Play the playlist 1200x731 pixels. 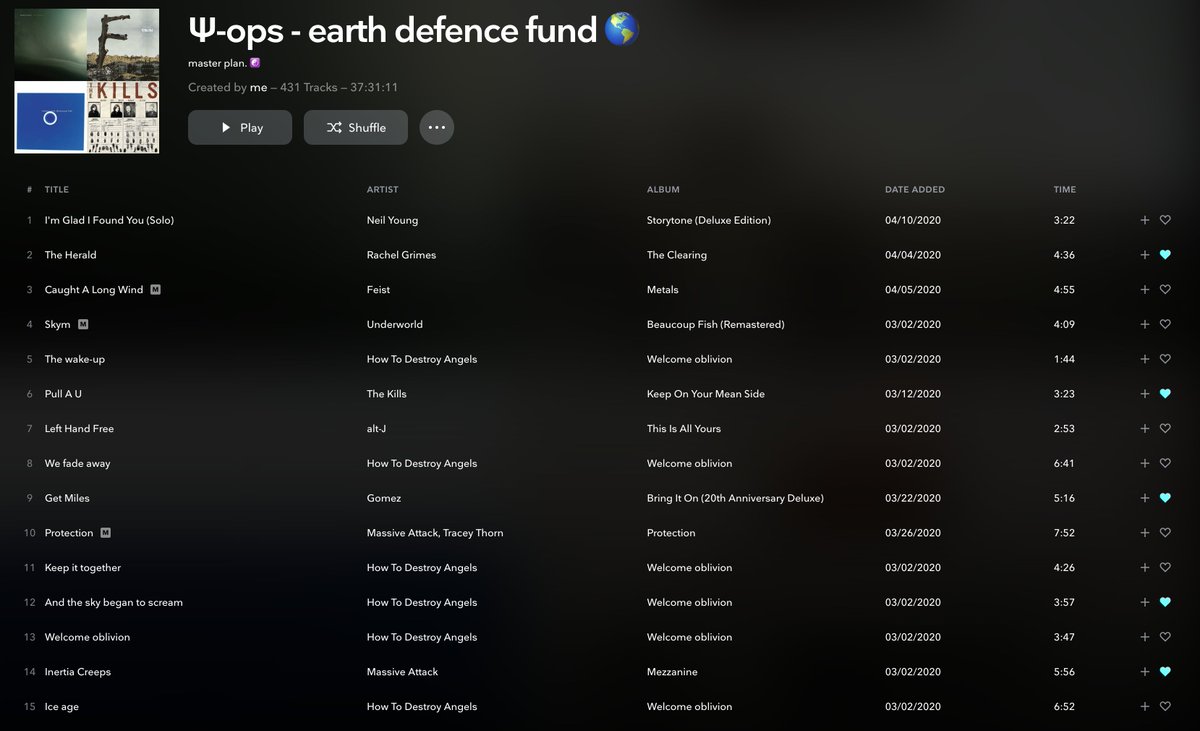click(x=240, y=128)
